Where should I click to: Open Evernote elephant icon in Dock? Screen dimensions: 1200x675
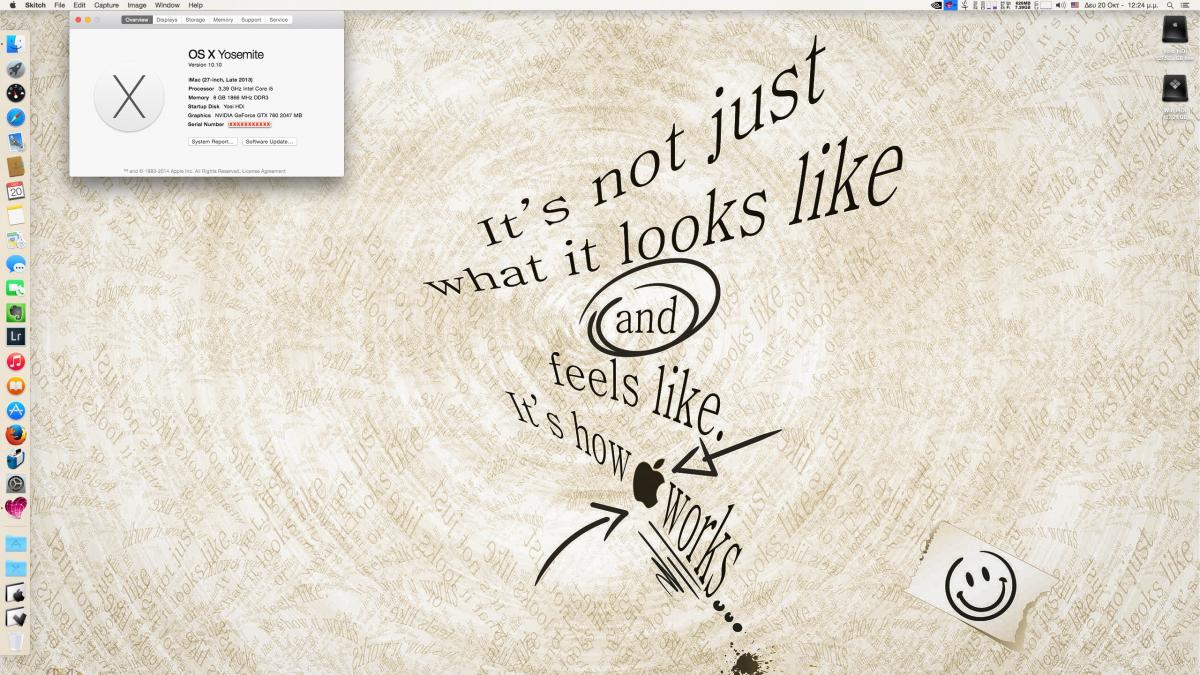click(x=15, y=313)
